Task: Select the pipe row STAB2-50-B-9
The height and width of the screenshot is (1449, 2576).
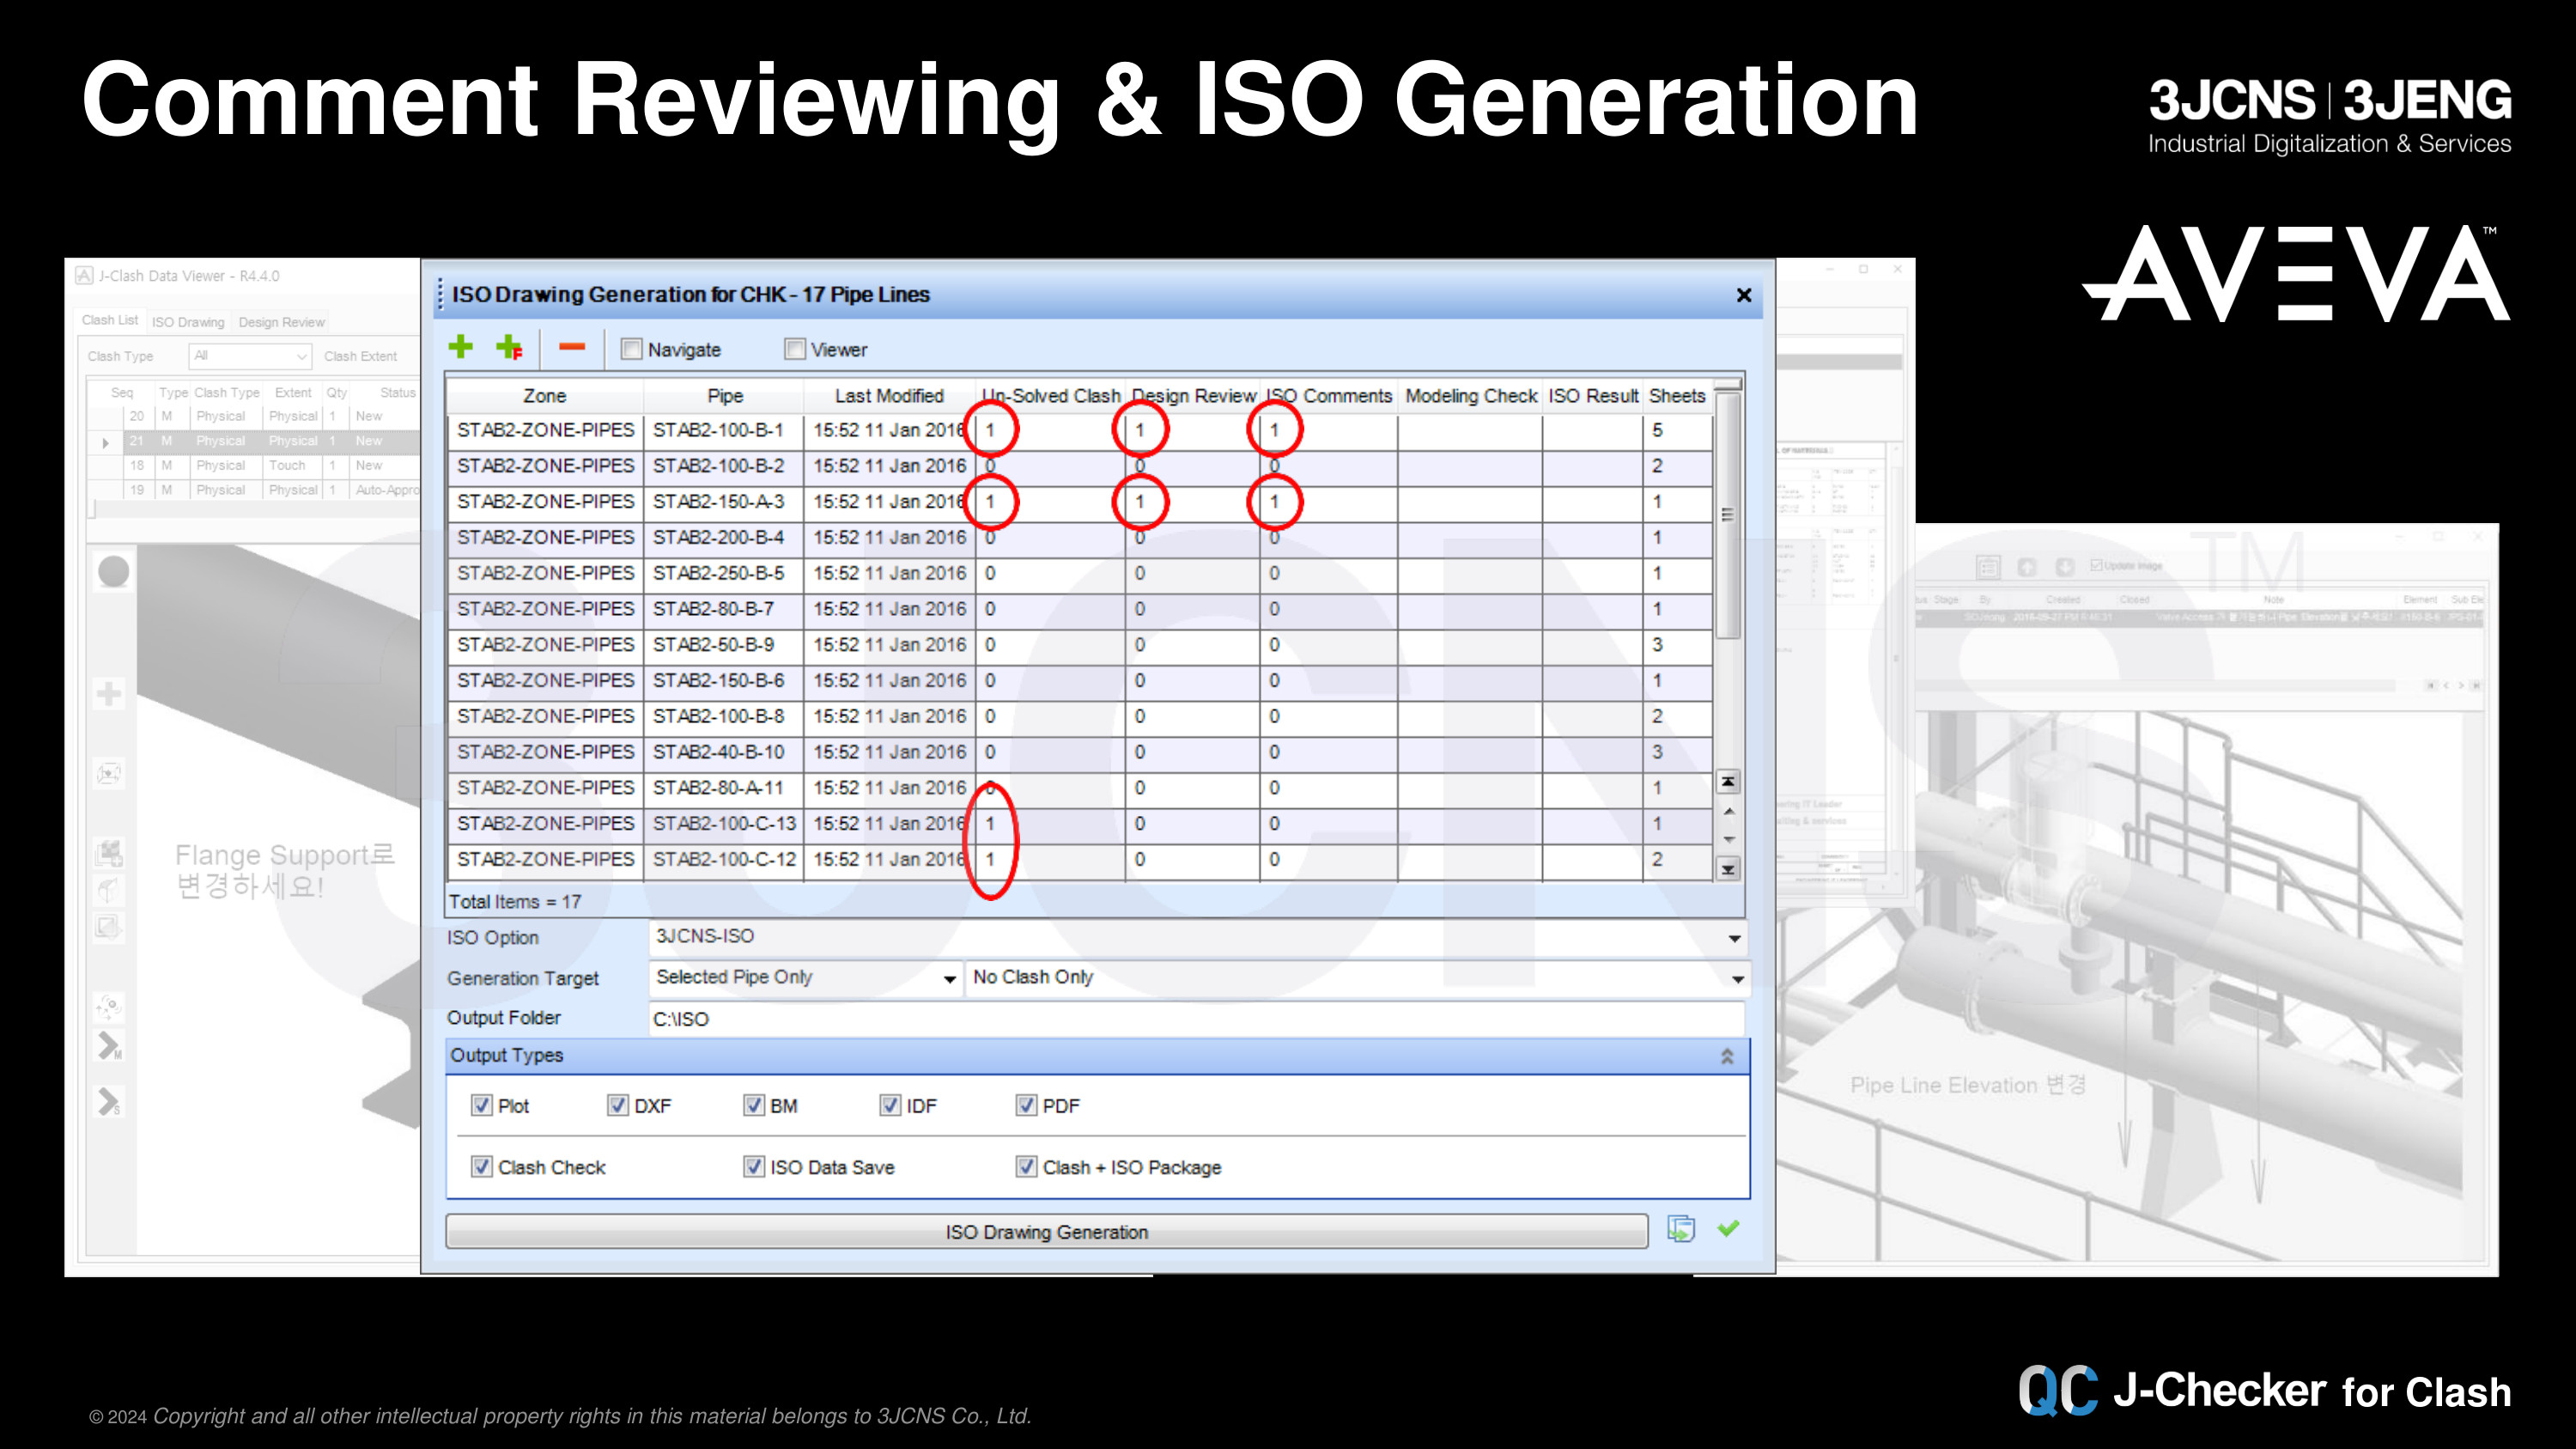Action: pyautogui.click(x=1079, y=645)
